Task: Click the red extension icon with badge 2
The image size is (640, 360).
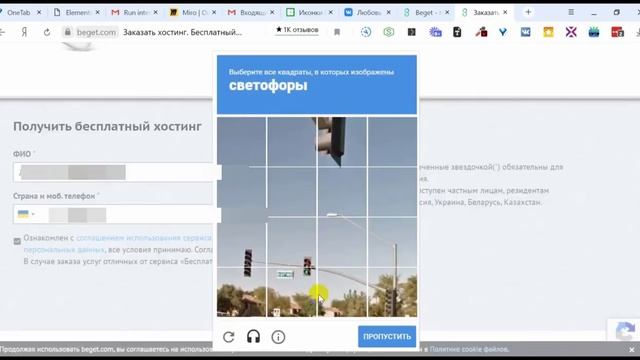Action: click(617, 32)
